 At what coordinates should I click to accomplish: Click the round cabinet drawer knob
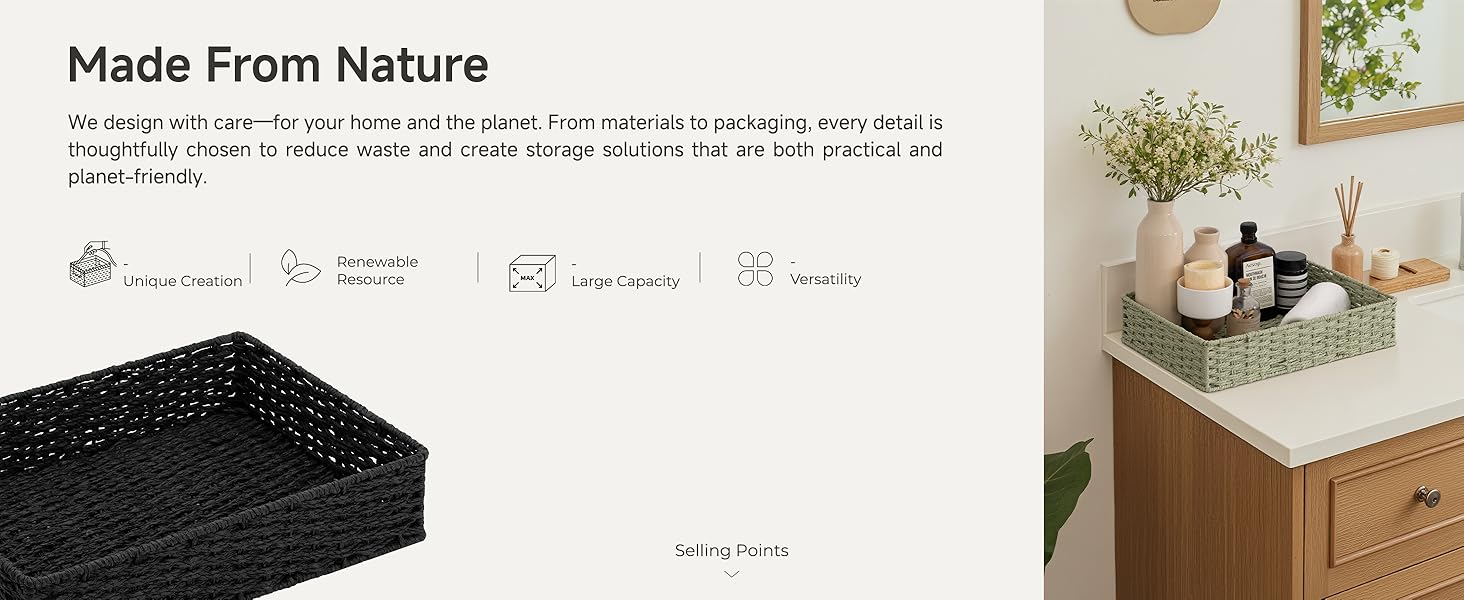click(x=1427, y=496)
